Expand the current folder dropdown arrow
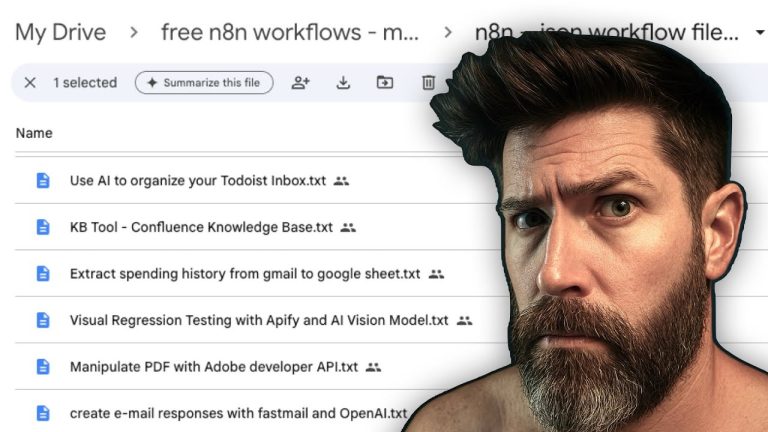This screenshot has width=768, height=432. pos(760,32)
